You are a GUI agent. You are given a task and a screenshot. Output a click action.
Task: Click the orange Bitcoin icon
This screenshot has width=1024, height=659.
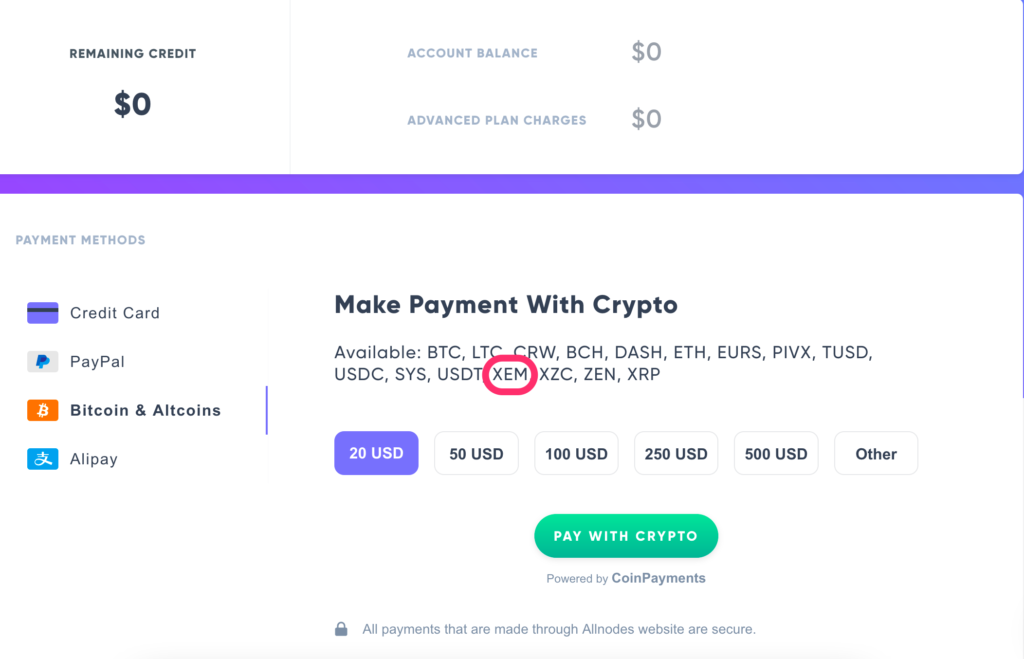42,410
